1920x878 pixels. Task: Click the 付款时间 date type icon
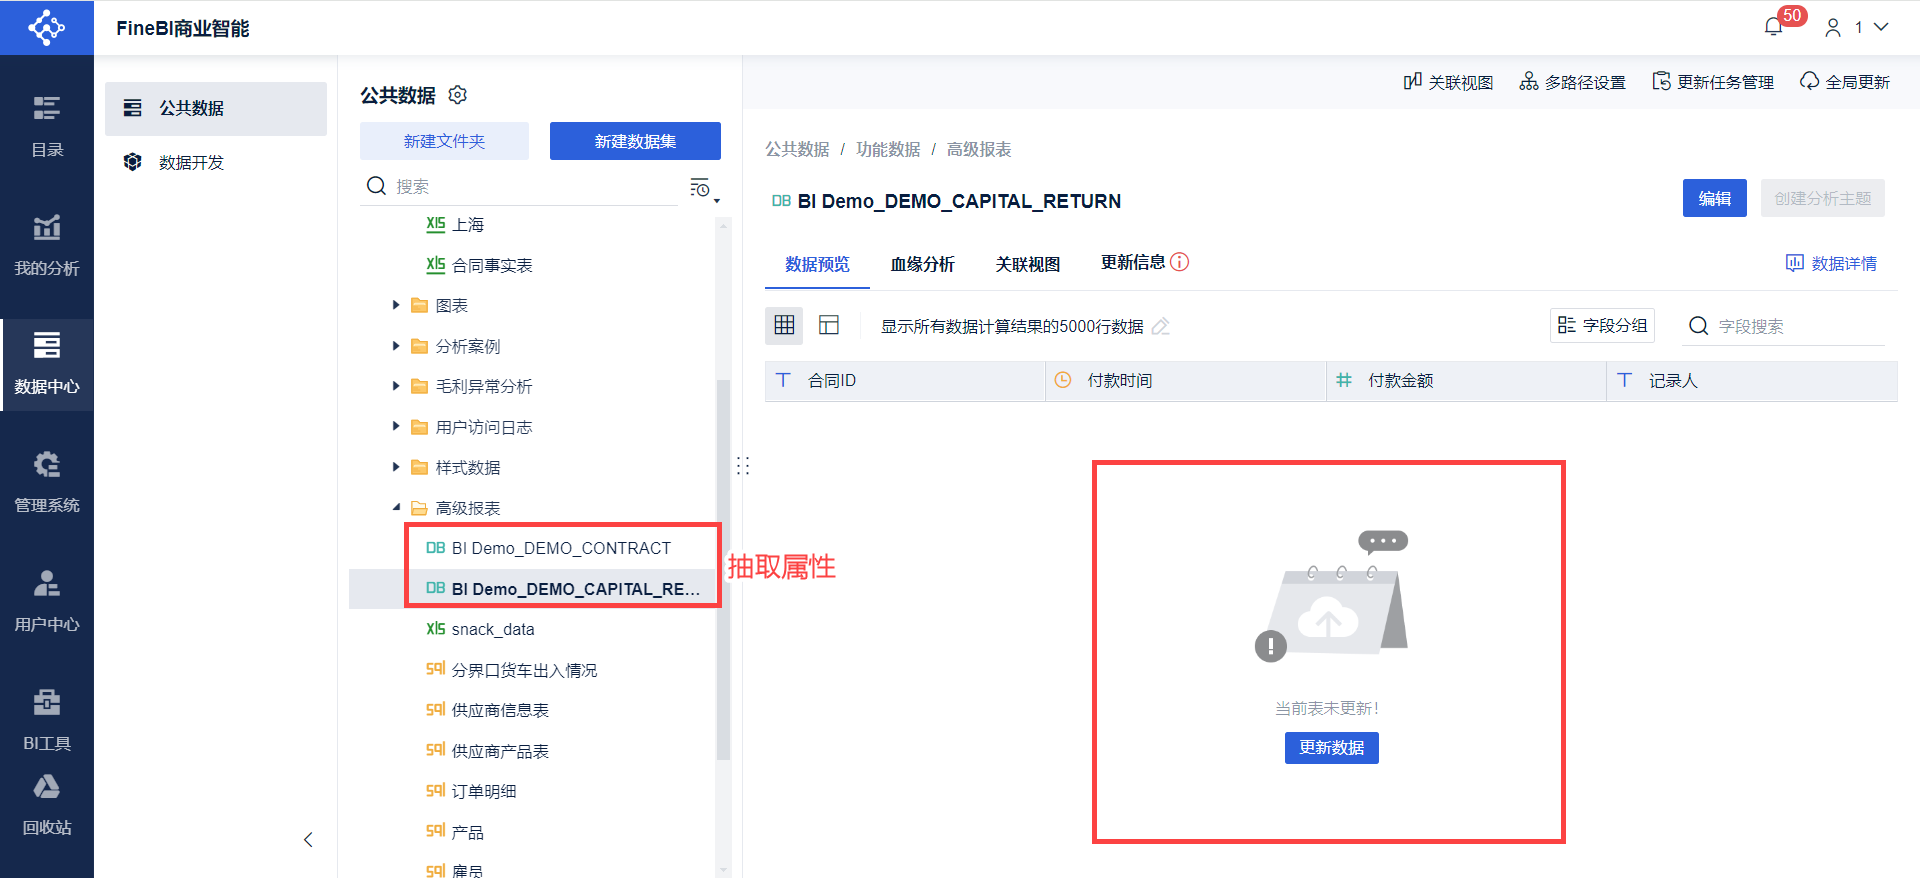tap(1063, 380)
